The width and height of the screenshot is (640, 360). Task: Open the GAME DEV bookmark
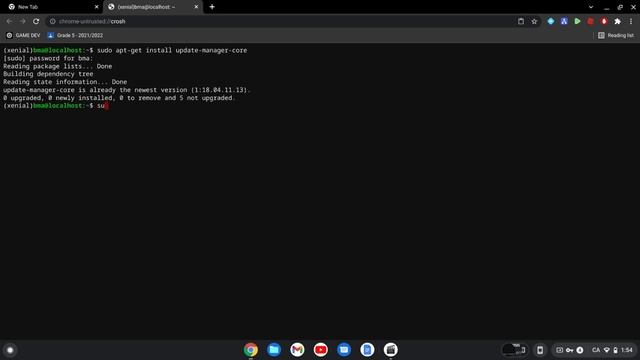tap(23, 36)
